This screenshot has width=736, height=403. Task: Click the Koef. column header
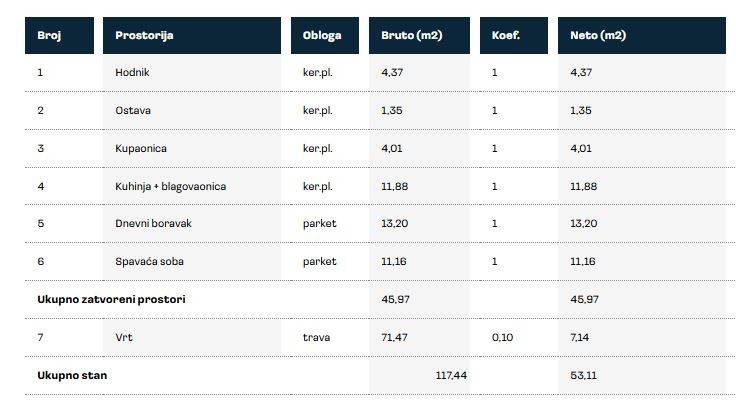(506, 36)
